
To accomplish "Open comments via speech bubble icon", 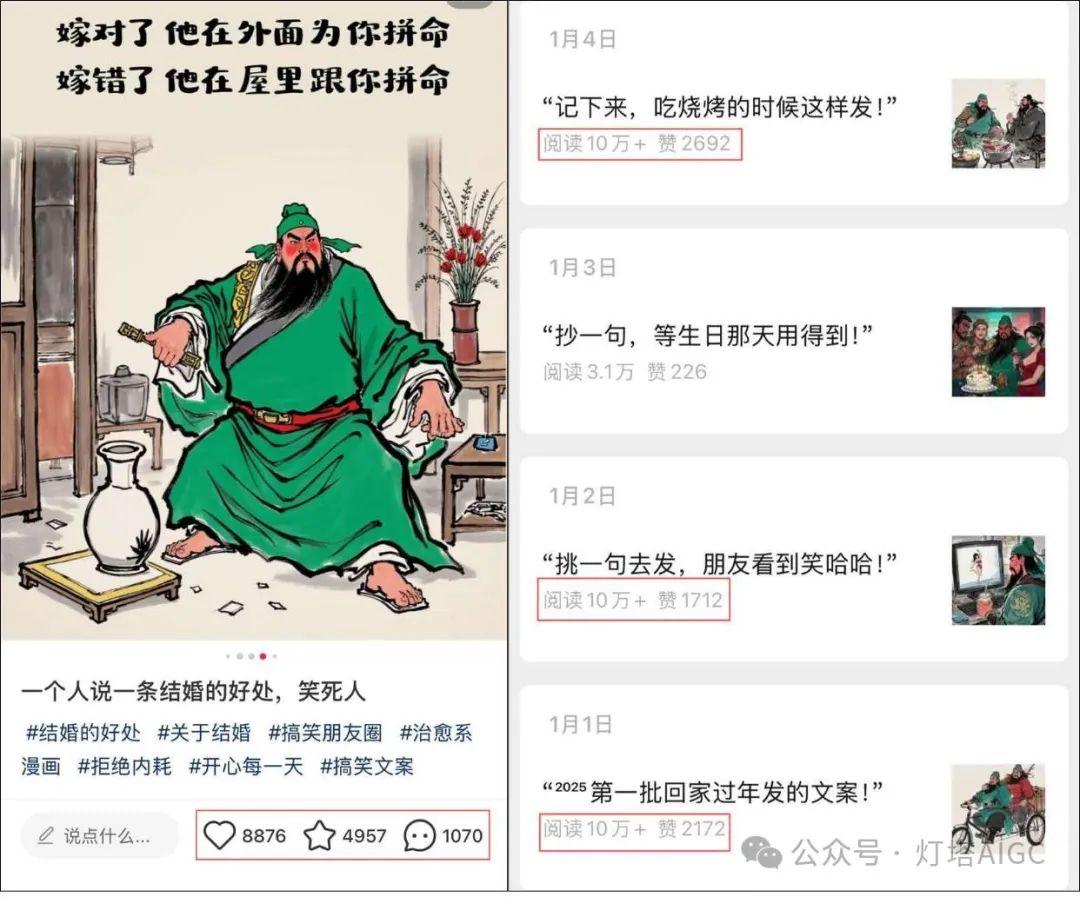I will pos(419,836).
